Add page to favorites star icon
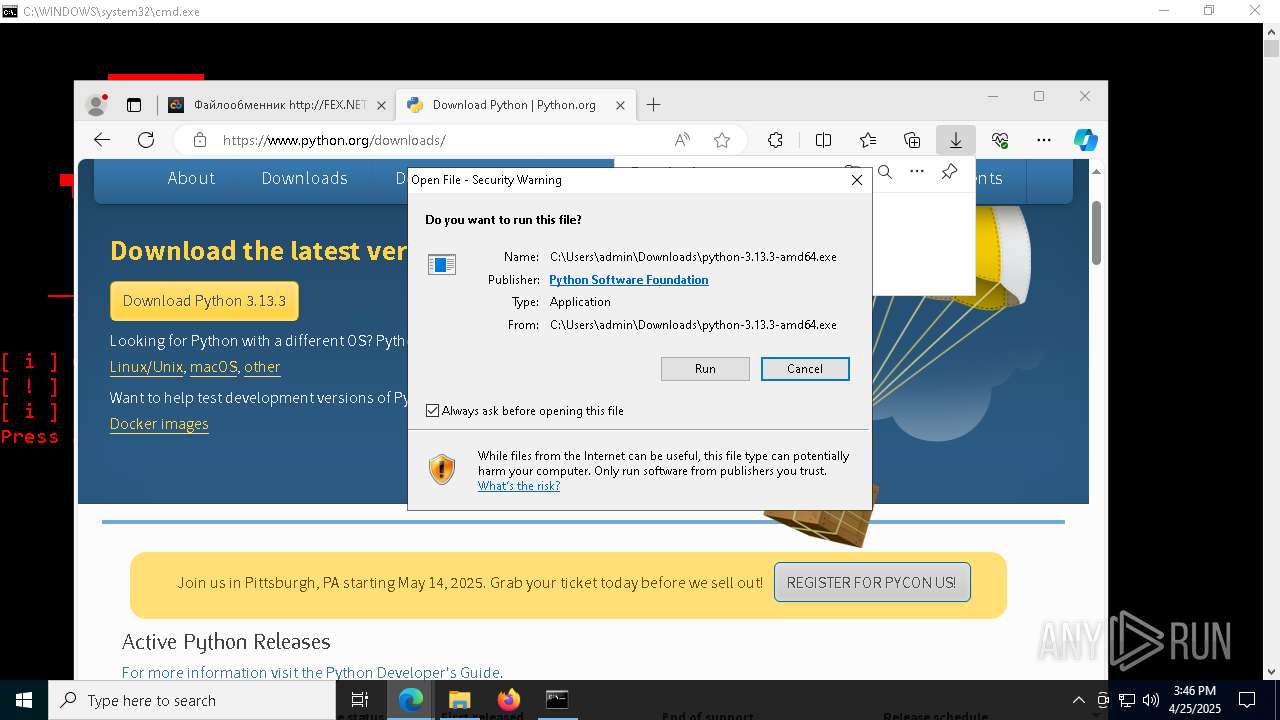The height and width of the screenshot is (720, 1280). click(x=722, y=140)
